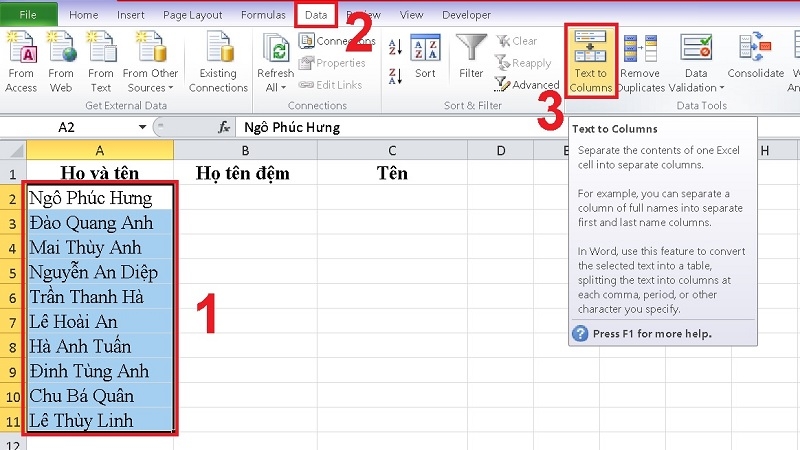800x450 pixels.
Task: Select row 1 header
Action: click(13, 173)
